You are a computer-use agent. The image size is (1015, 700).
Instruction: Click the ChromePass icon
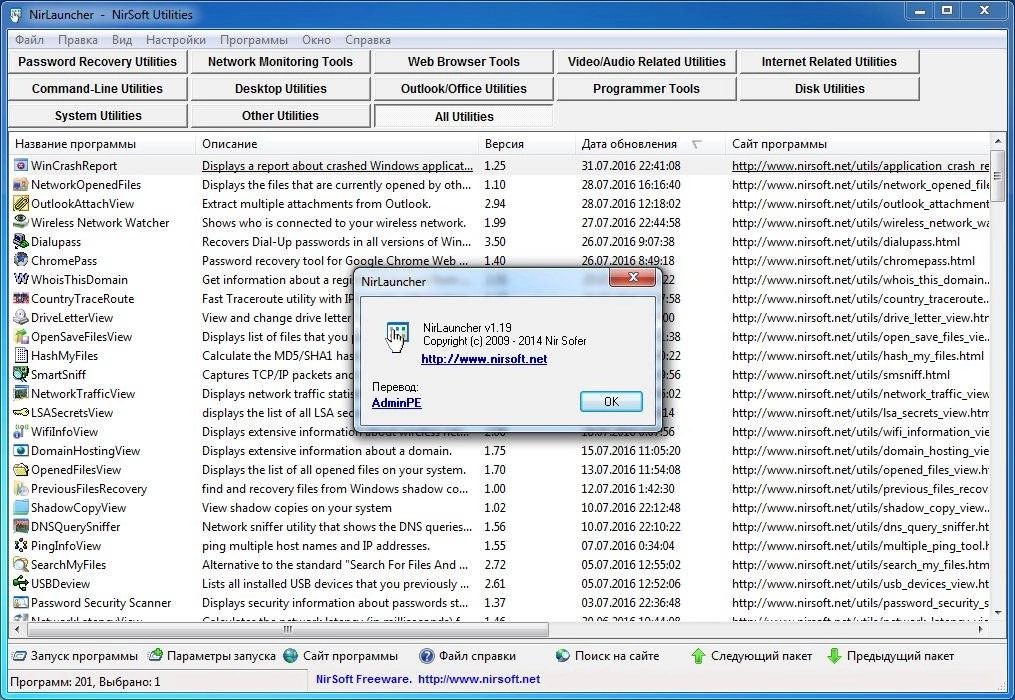point(21,260)
